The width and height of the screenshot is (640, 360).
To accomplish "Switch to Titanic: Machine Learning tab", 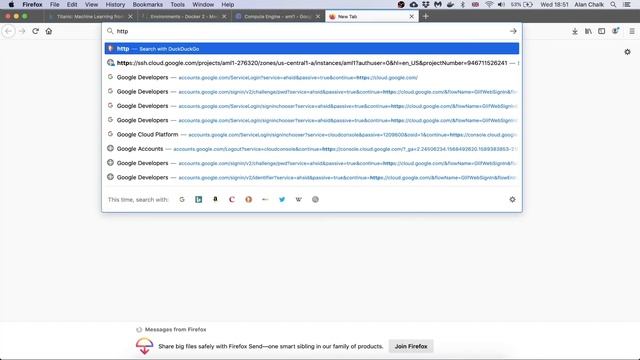I will click(x=90, y=16).
